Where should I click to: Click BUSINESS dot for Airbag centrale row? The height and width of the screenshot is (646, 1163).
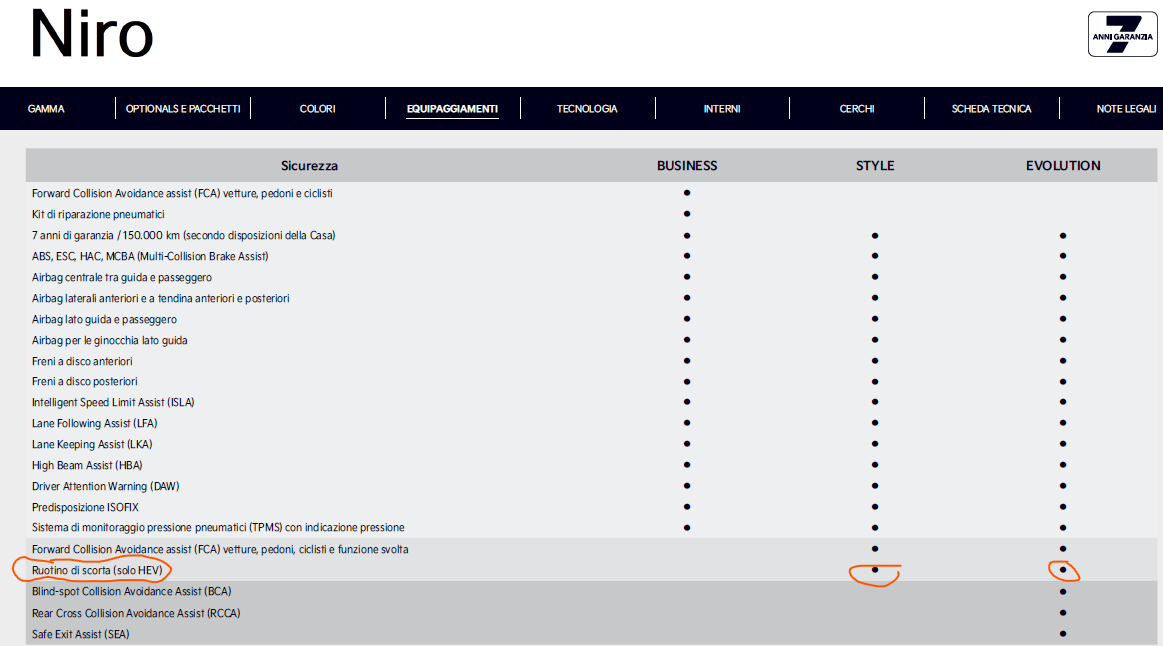(687, 277)
